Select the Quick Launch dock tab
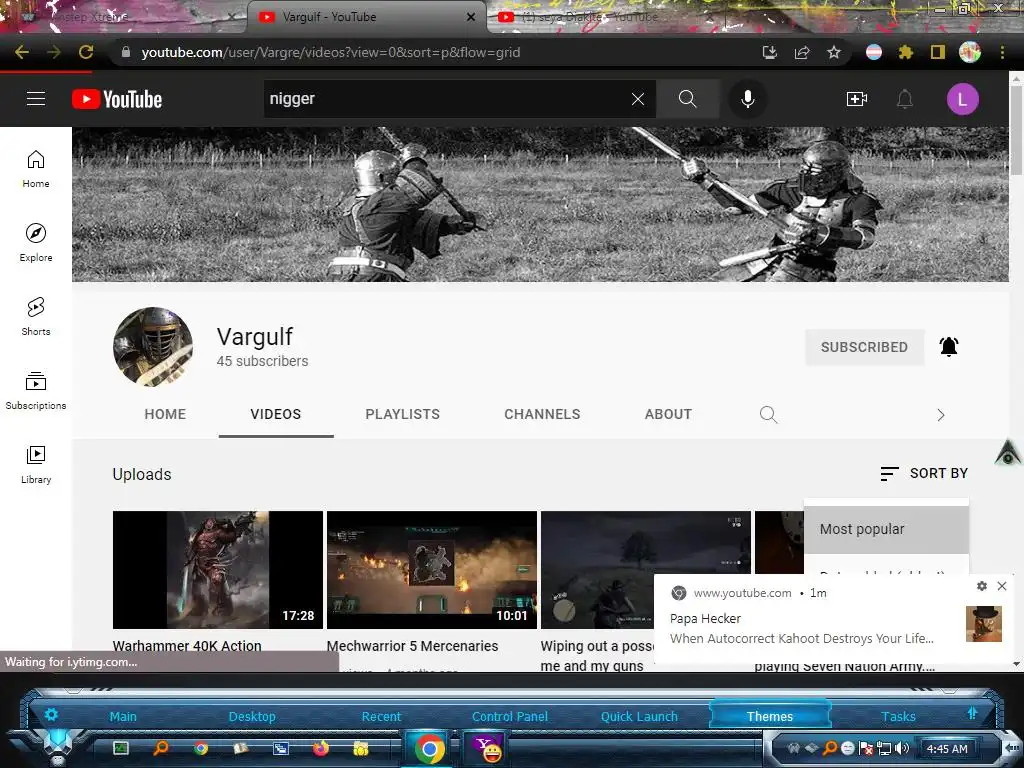 639,716
